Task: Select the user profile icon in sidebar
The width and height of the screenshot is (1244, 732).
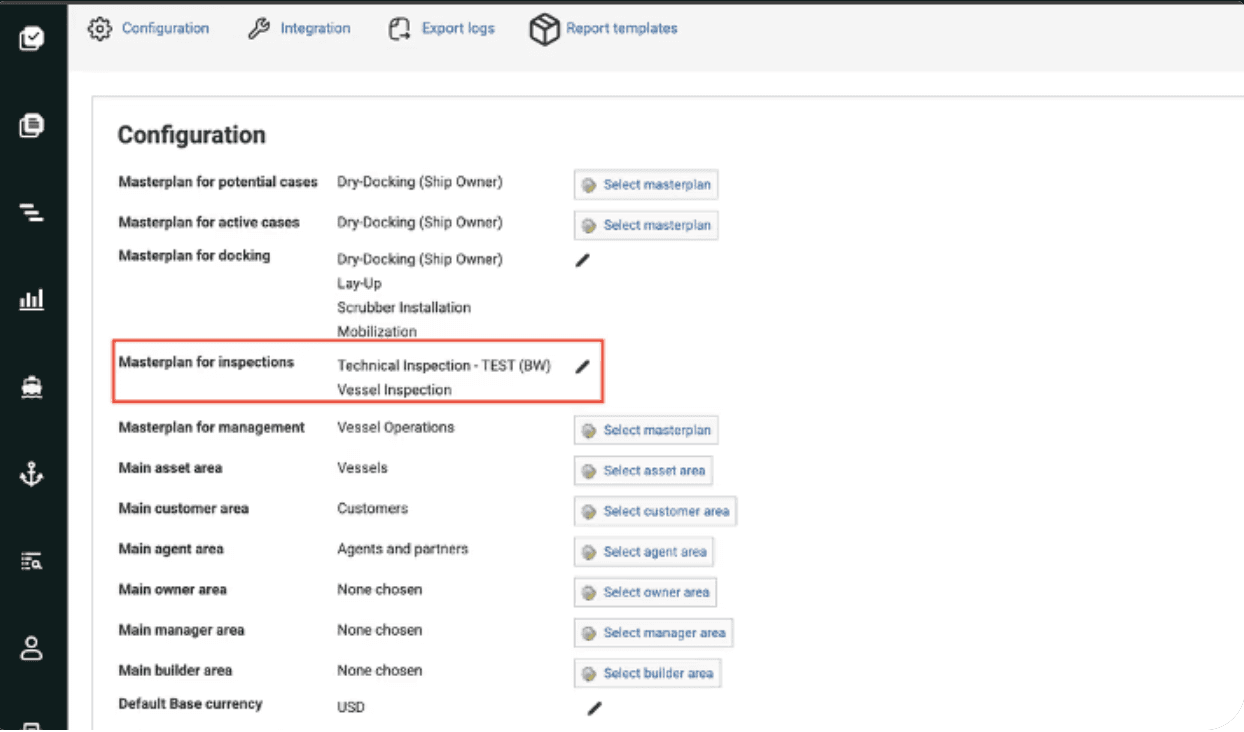Action: coord(31,648)
